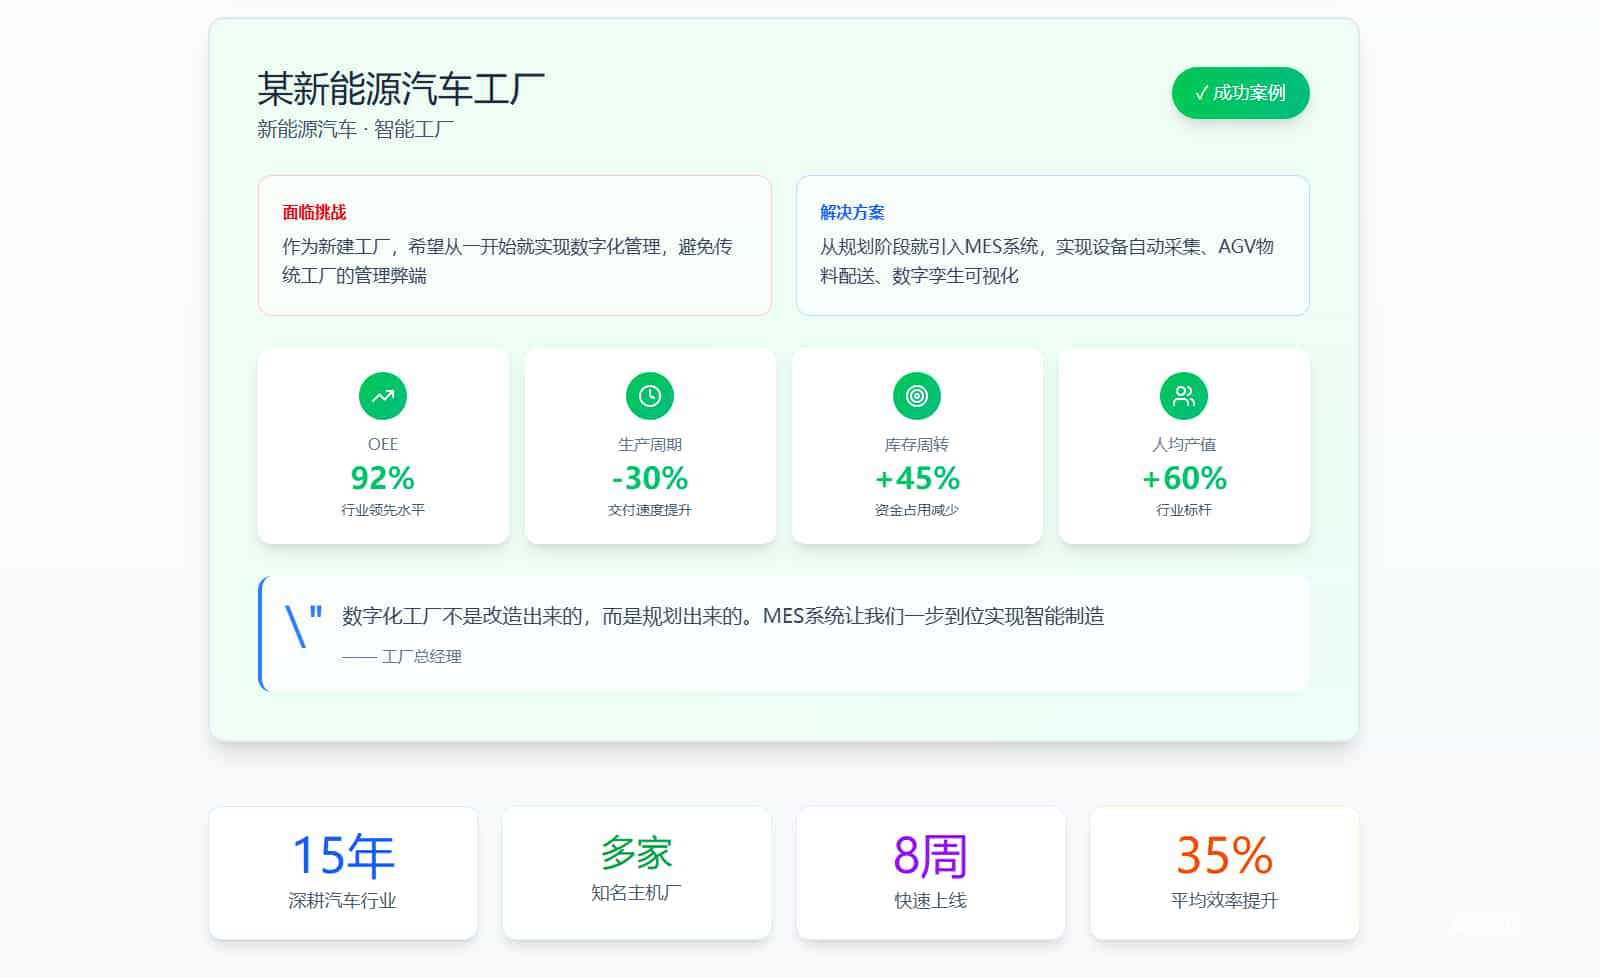Click the -30% production cycle value
This screenshot has width=1600, height=977.
(650, 478)
